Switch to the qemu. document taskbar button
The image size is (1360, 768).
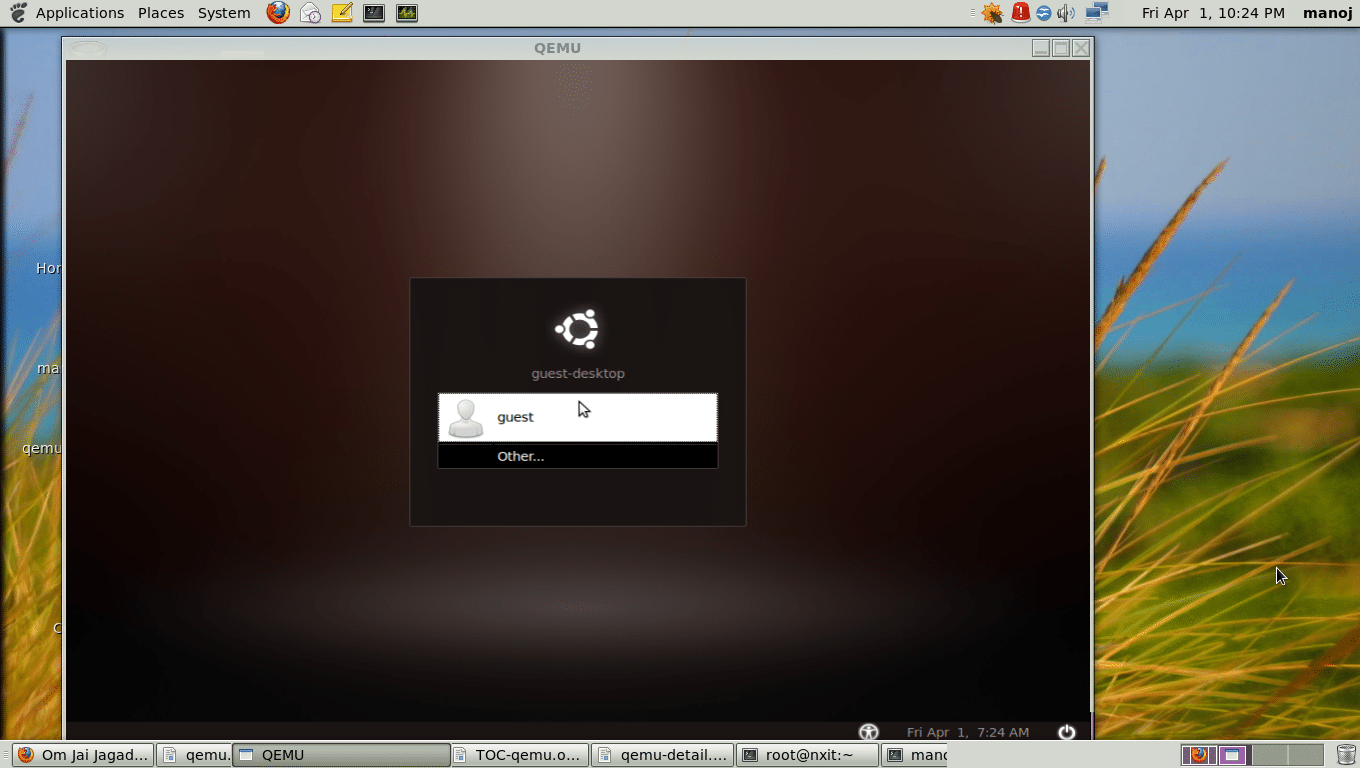[195, 755]
